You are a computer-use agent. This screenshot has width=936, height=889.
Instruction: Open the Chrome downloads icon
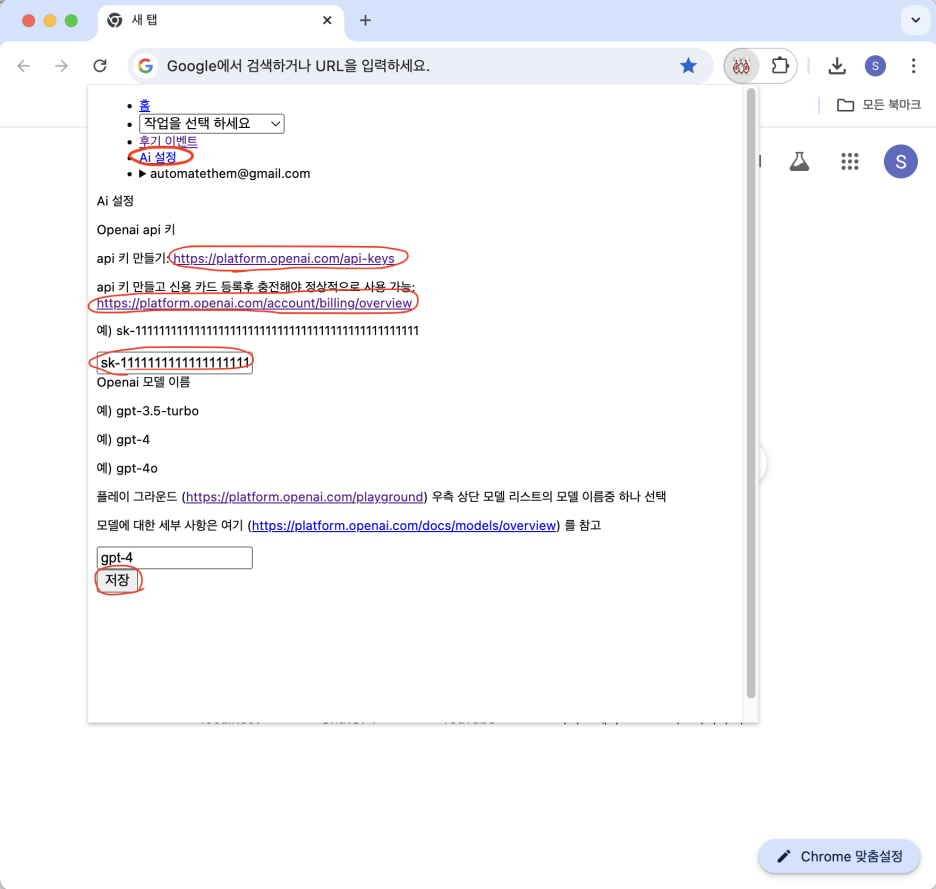pyautogui.click(x=837, y=66)
